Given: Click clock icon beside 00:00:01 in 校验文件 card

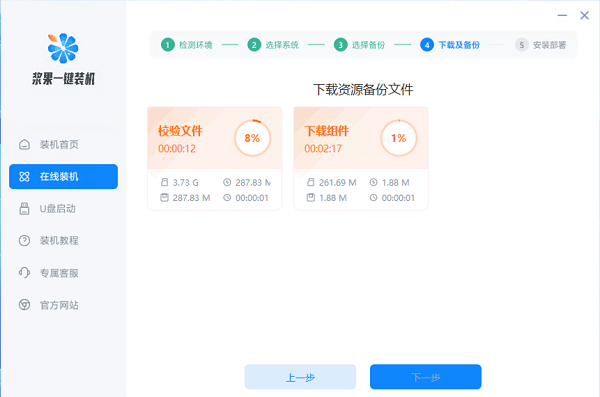Looking at the screenshot, I should tap(227, 198).
